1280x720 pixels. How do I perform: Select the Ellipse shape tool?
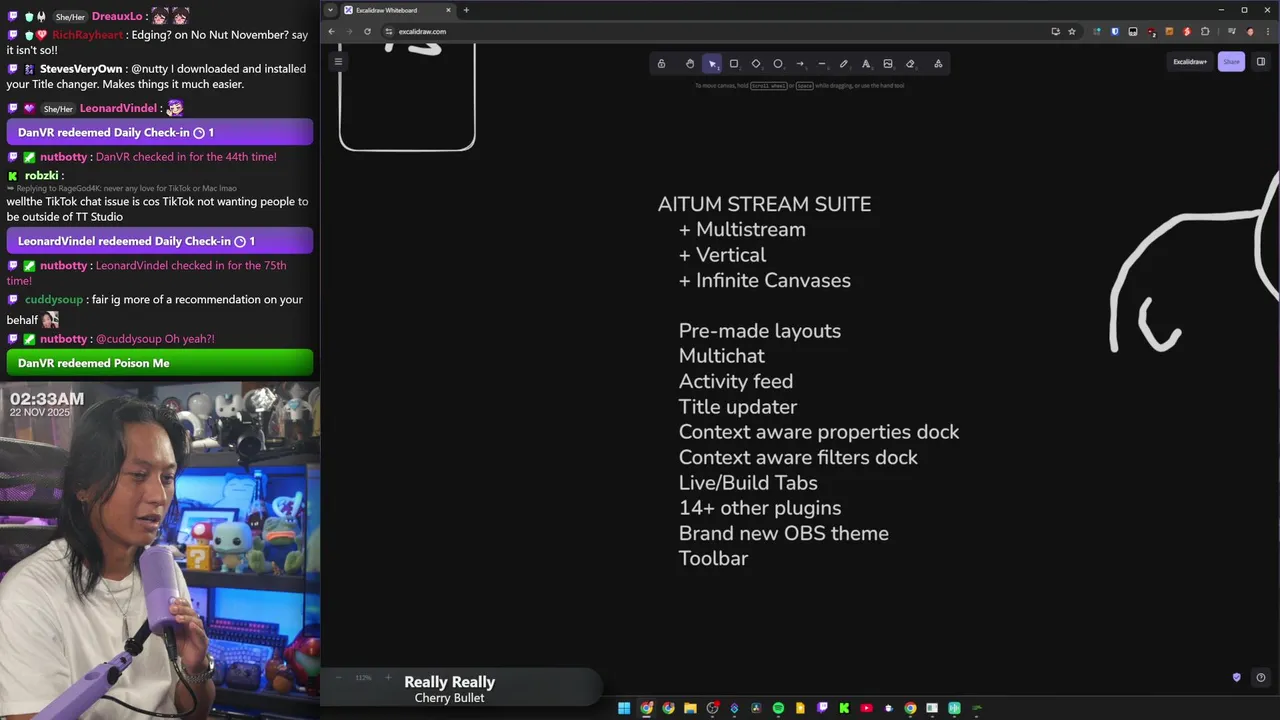[778, 63]
